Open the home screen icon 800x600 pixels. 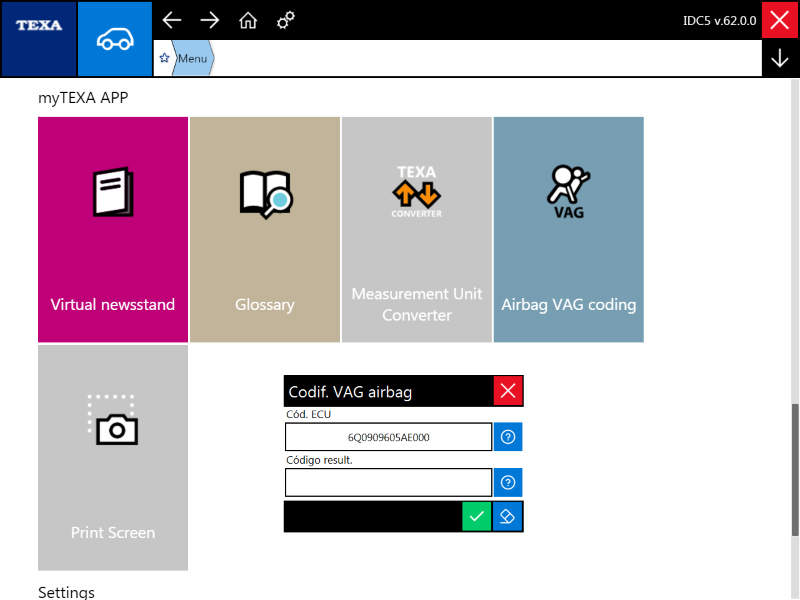click(x=248, y=20)
